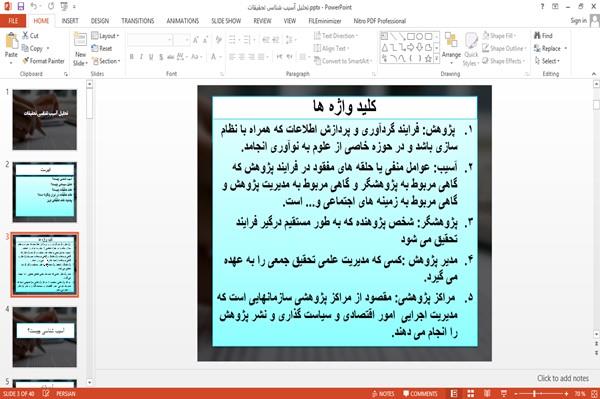Select slide 1 thumbnail
The width and height of the screenshot is (600, 399).
click(x=44, y=119)
